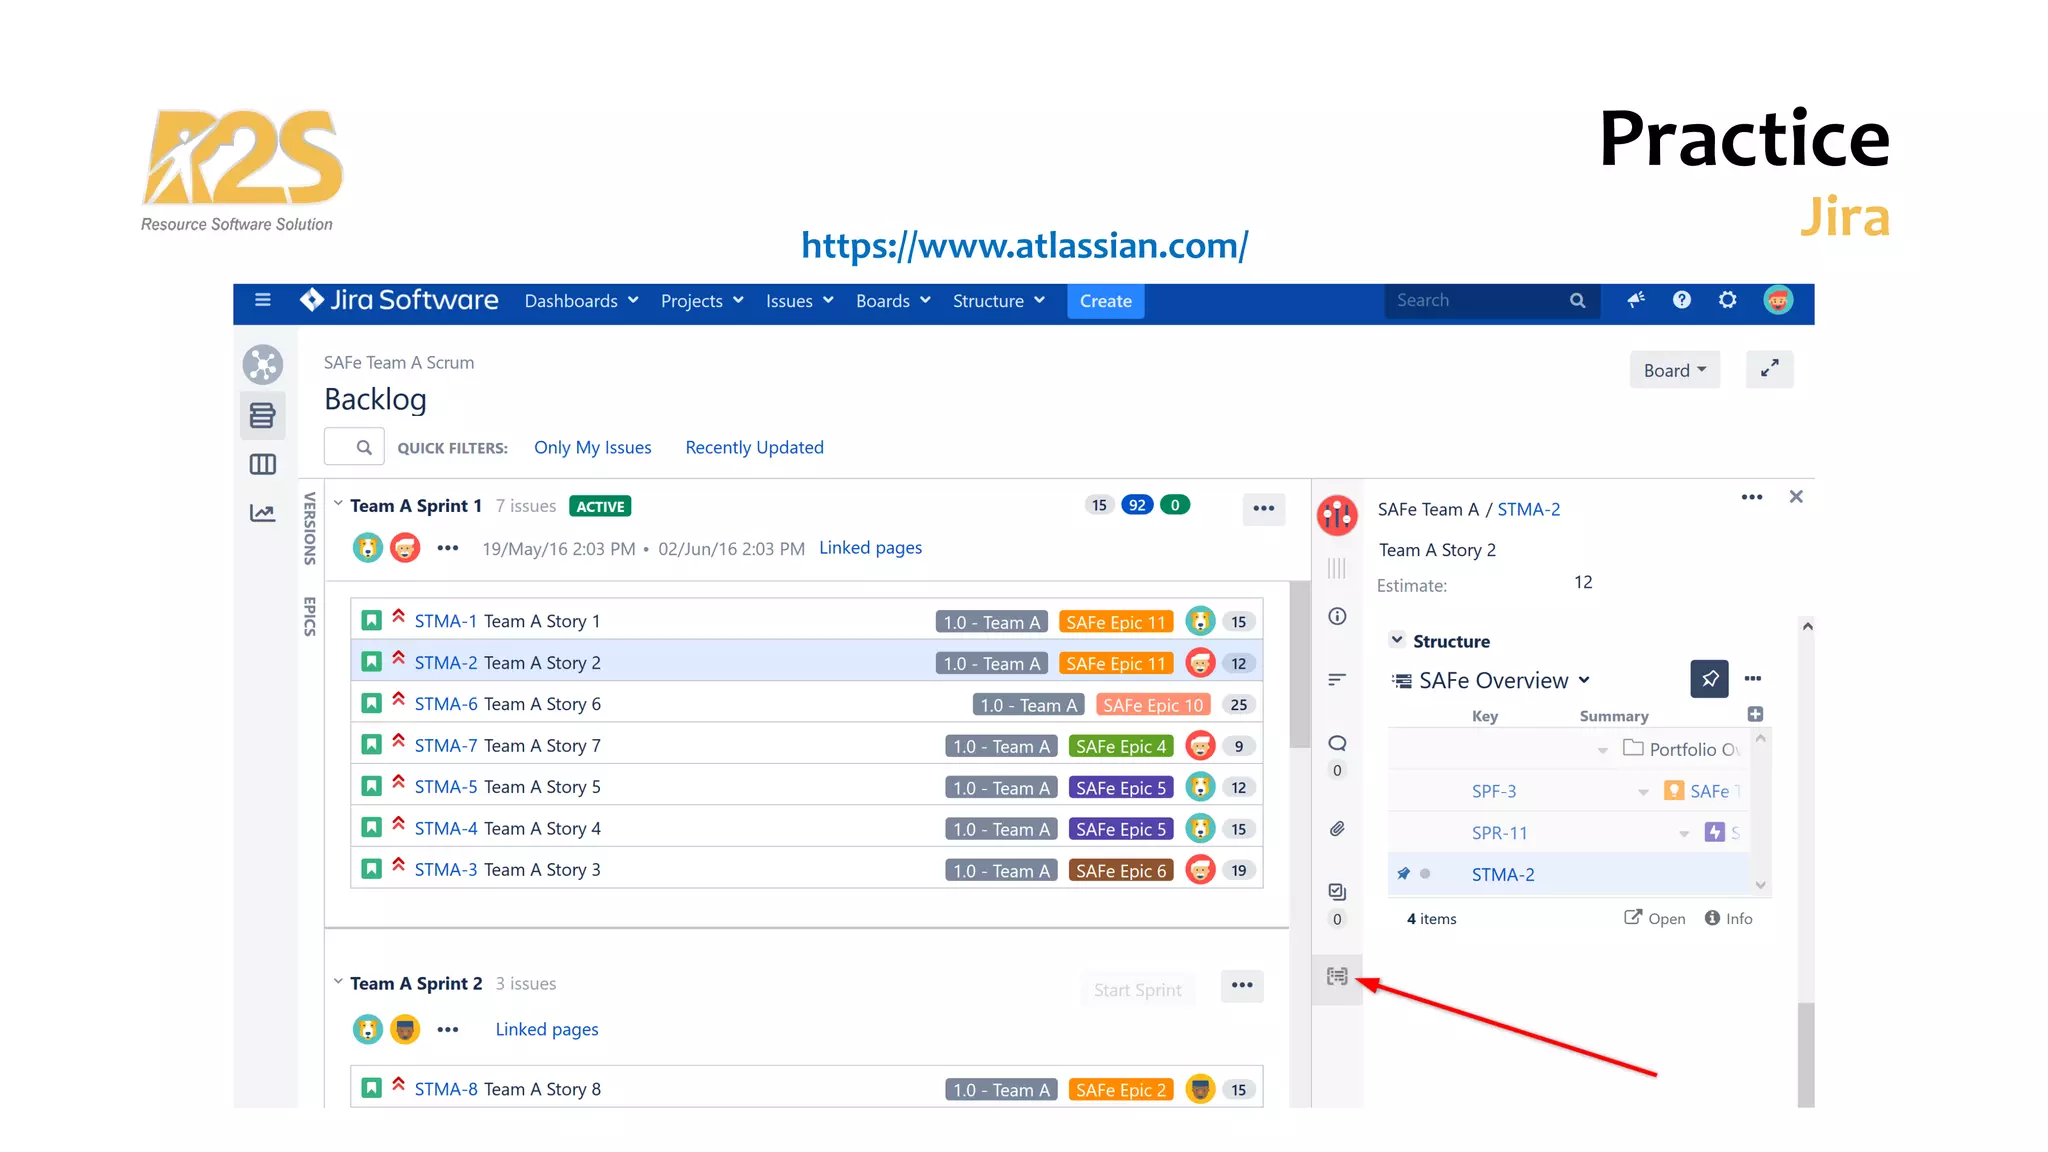Filter by red-haired avatar in Sprint 1
Image resolution: width=2048 pixels, height=1152 pixels.
[405, 548]
